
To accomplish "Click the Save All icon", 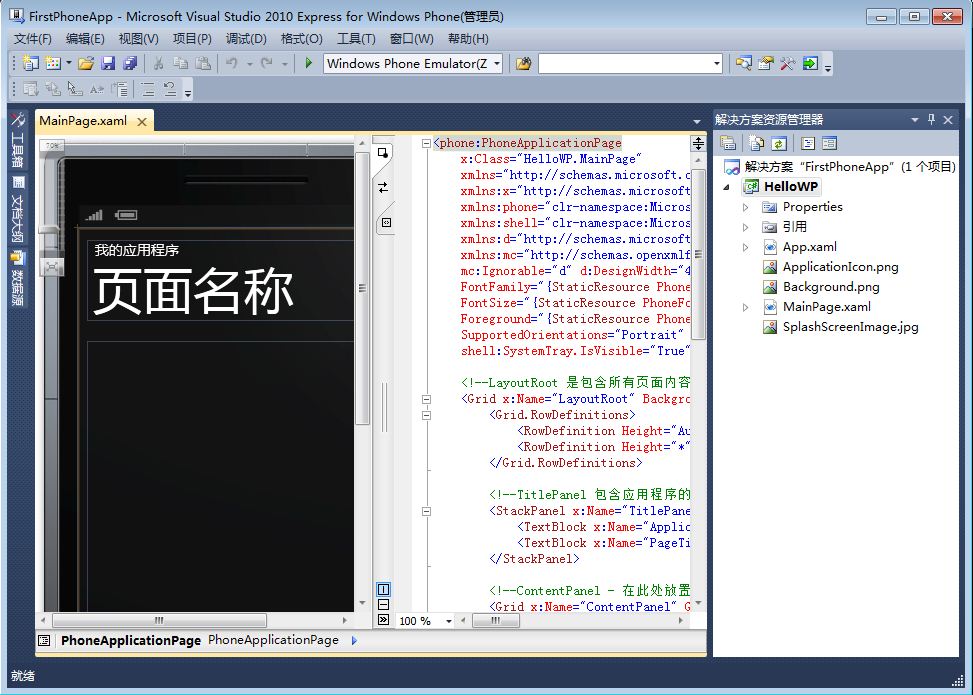I will click(x=130, y=63).
